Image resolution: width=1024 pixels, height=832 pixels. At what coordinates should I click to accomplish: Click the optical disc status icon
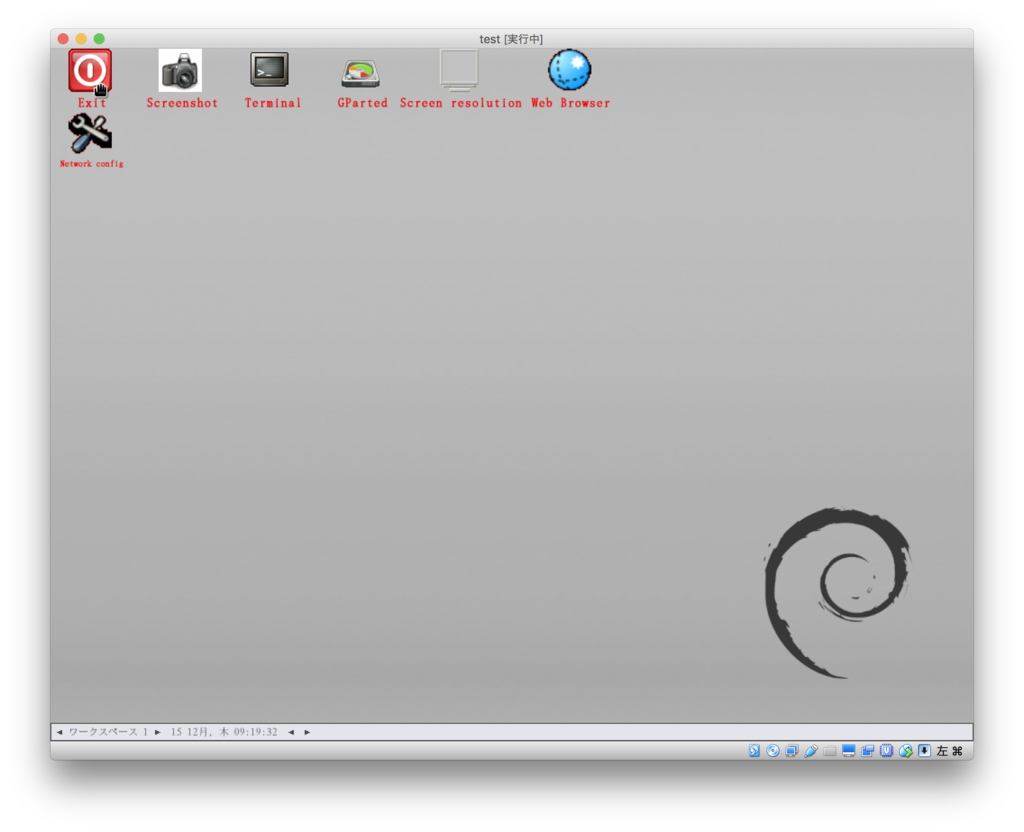pyautogui.click(x=773, y=751)
